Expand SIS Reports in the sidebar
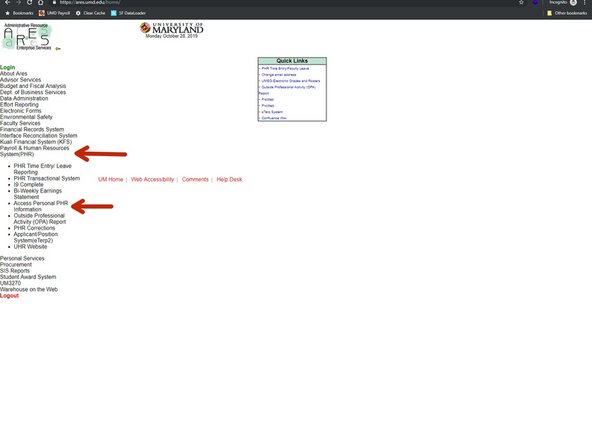592x444 pixels. click(15, 271)
